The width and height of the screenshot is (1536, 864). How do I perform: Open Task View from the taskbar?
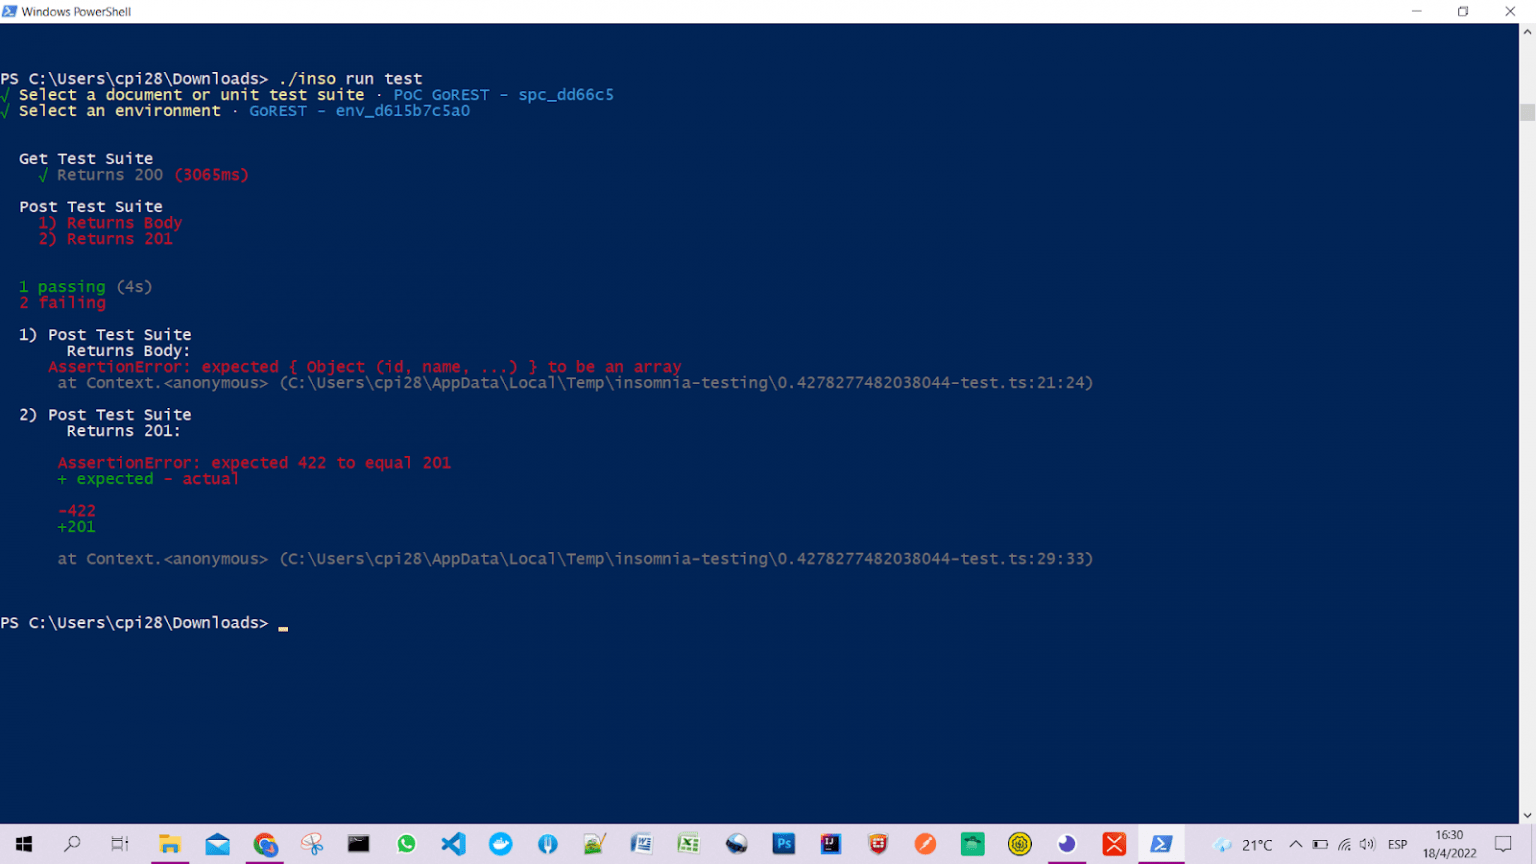[x=120, y=844]
